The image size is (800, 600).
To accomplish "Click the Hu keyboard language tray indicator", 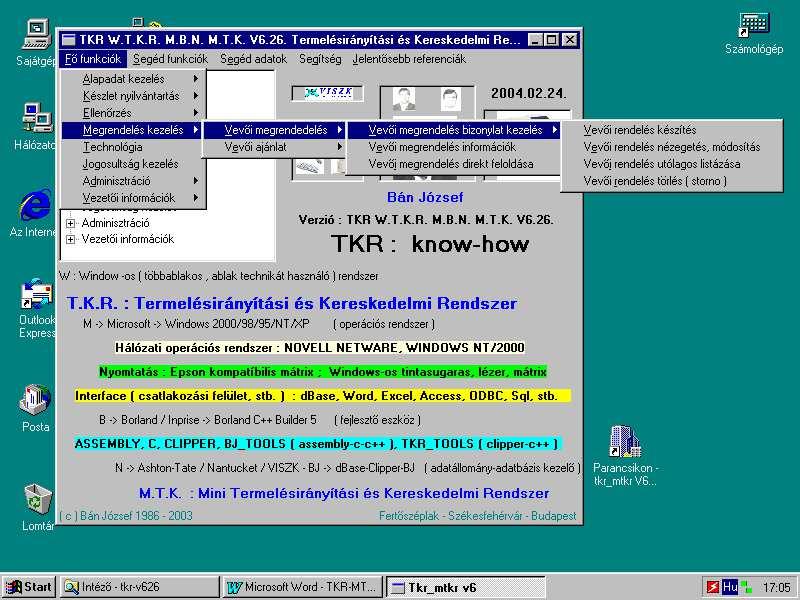I will tap(730, 587).
